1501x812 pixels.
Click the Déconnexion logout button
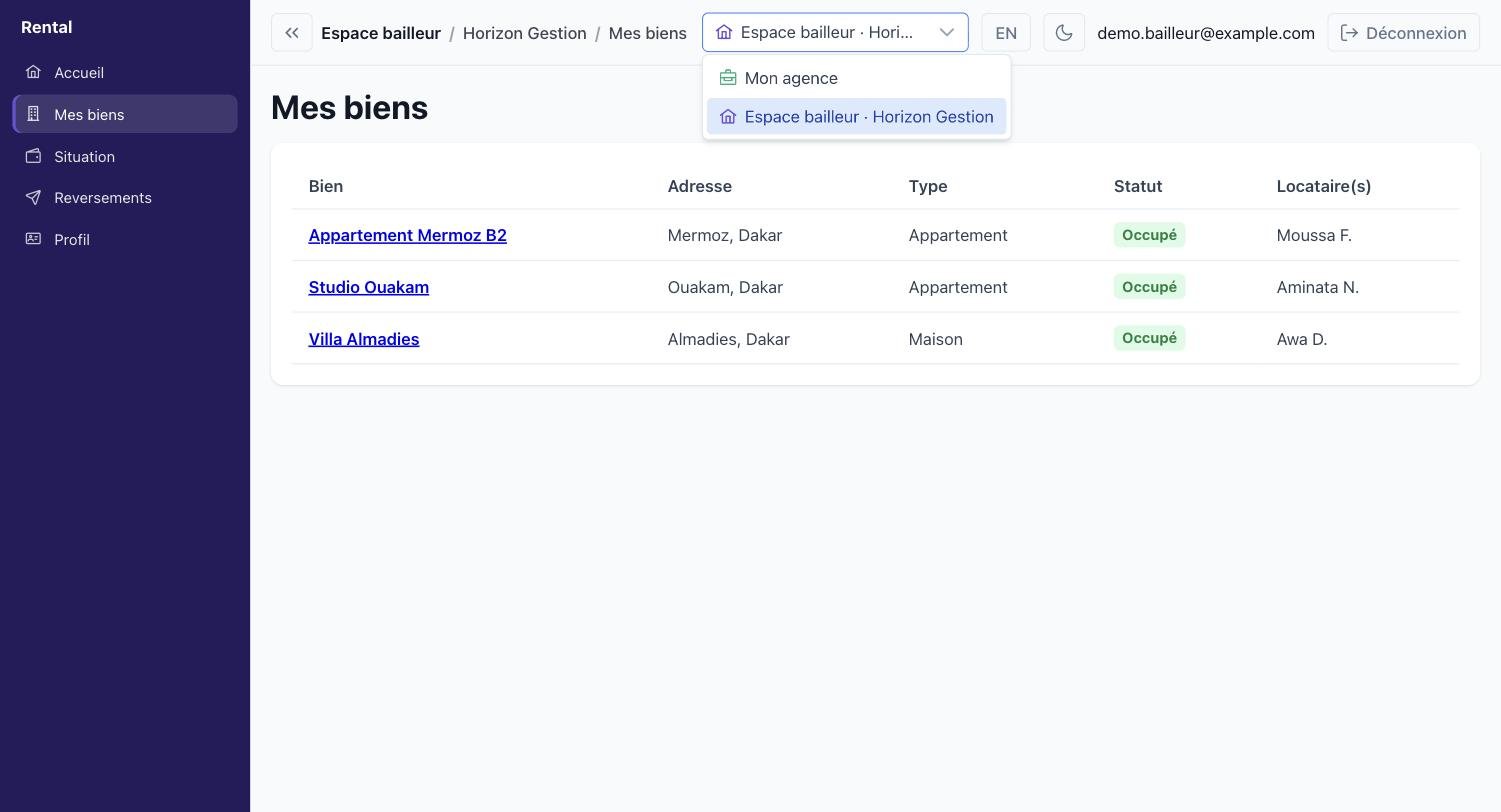coord(1403,33)
